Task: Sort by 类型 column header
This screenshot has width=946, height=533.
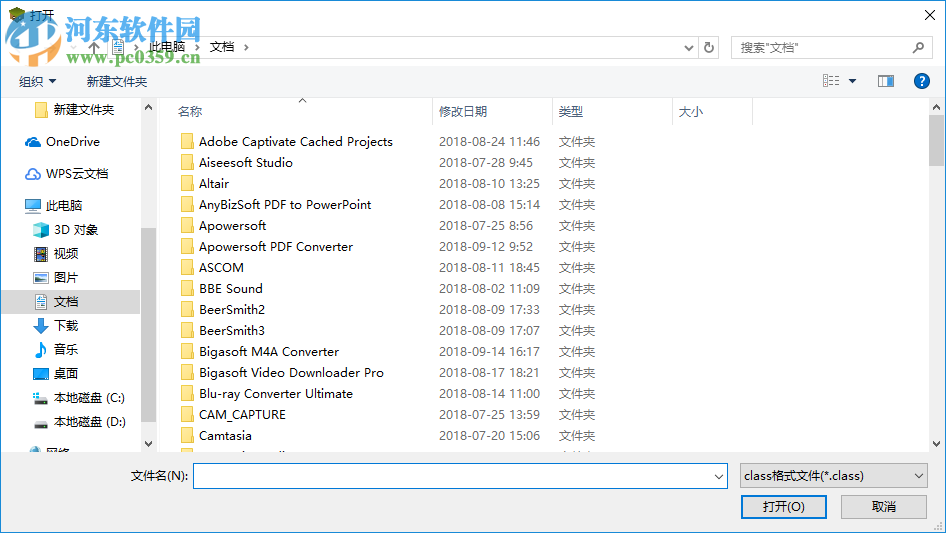Action: pyautogui.click(x=571, y=112)
